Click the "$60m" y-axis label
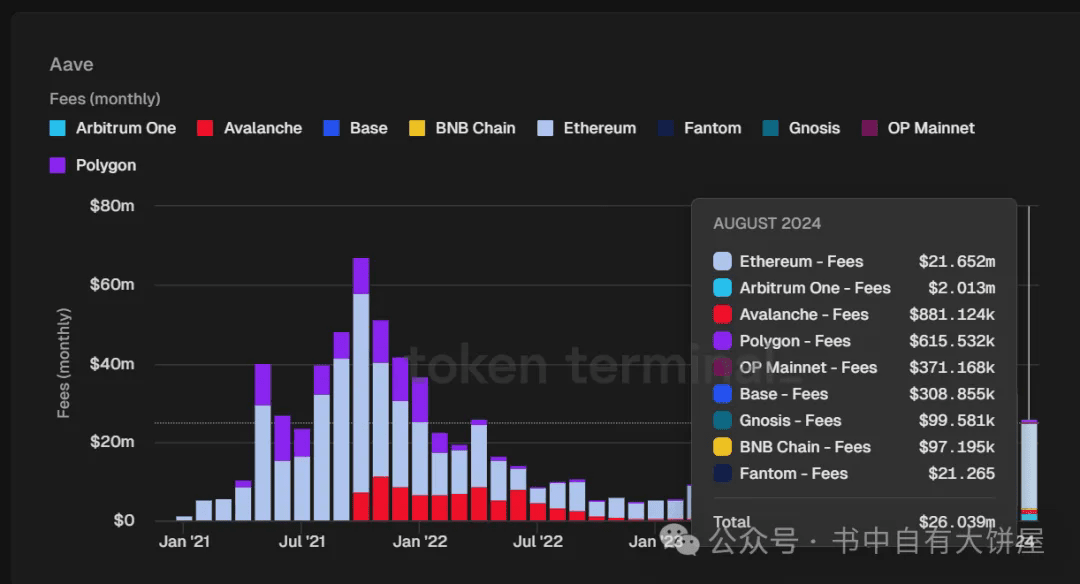Screen dimensions: 1080x584 (x=112, y=284)
